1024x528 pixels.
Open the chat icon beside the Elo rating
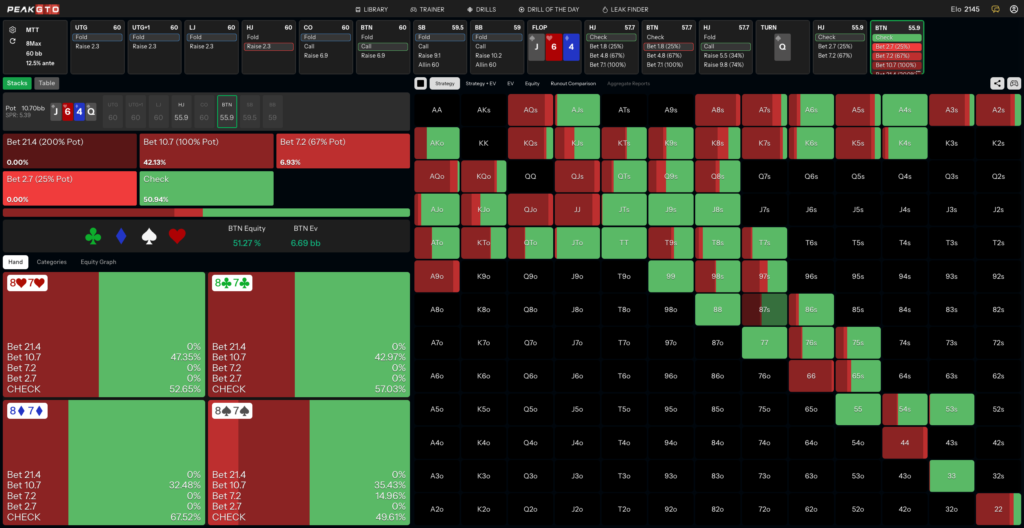coord(995,9)
